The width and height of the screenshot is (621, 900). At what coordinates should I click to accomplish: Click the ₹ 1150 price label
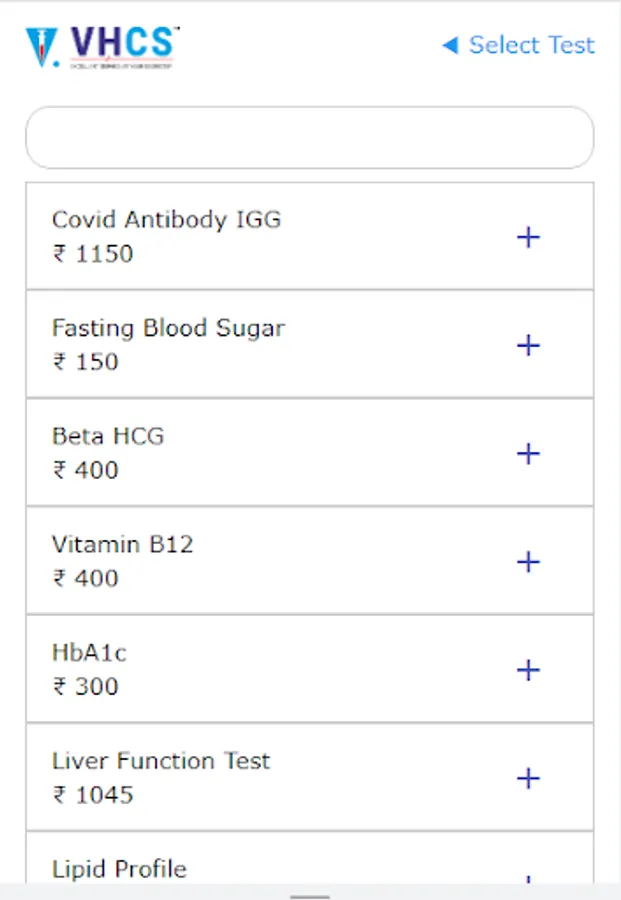(x=93, y=254)
